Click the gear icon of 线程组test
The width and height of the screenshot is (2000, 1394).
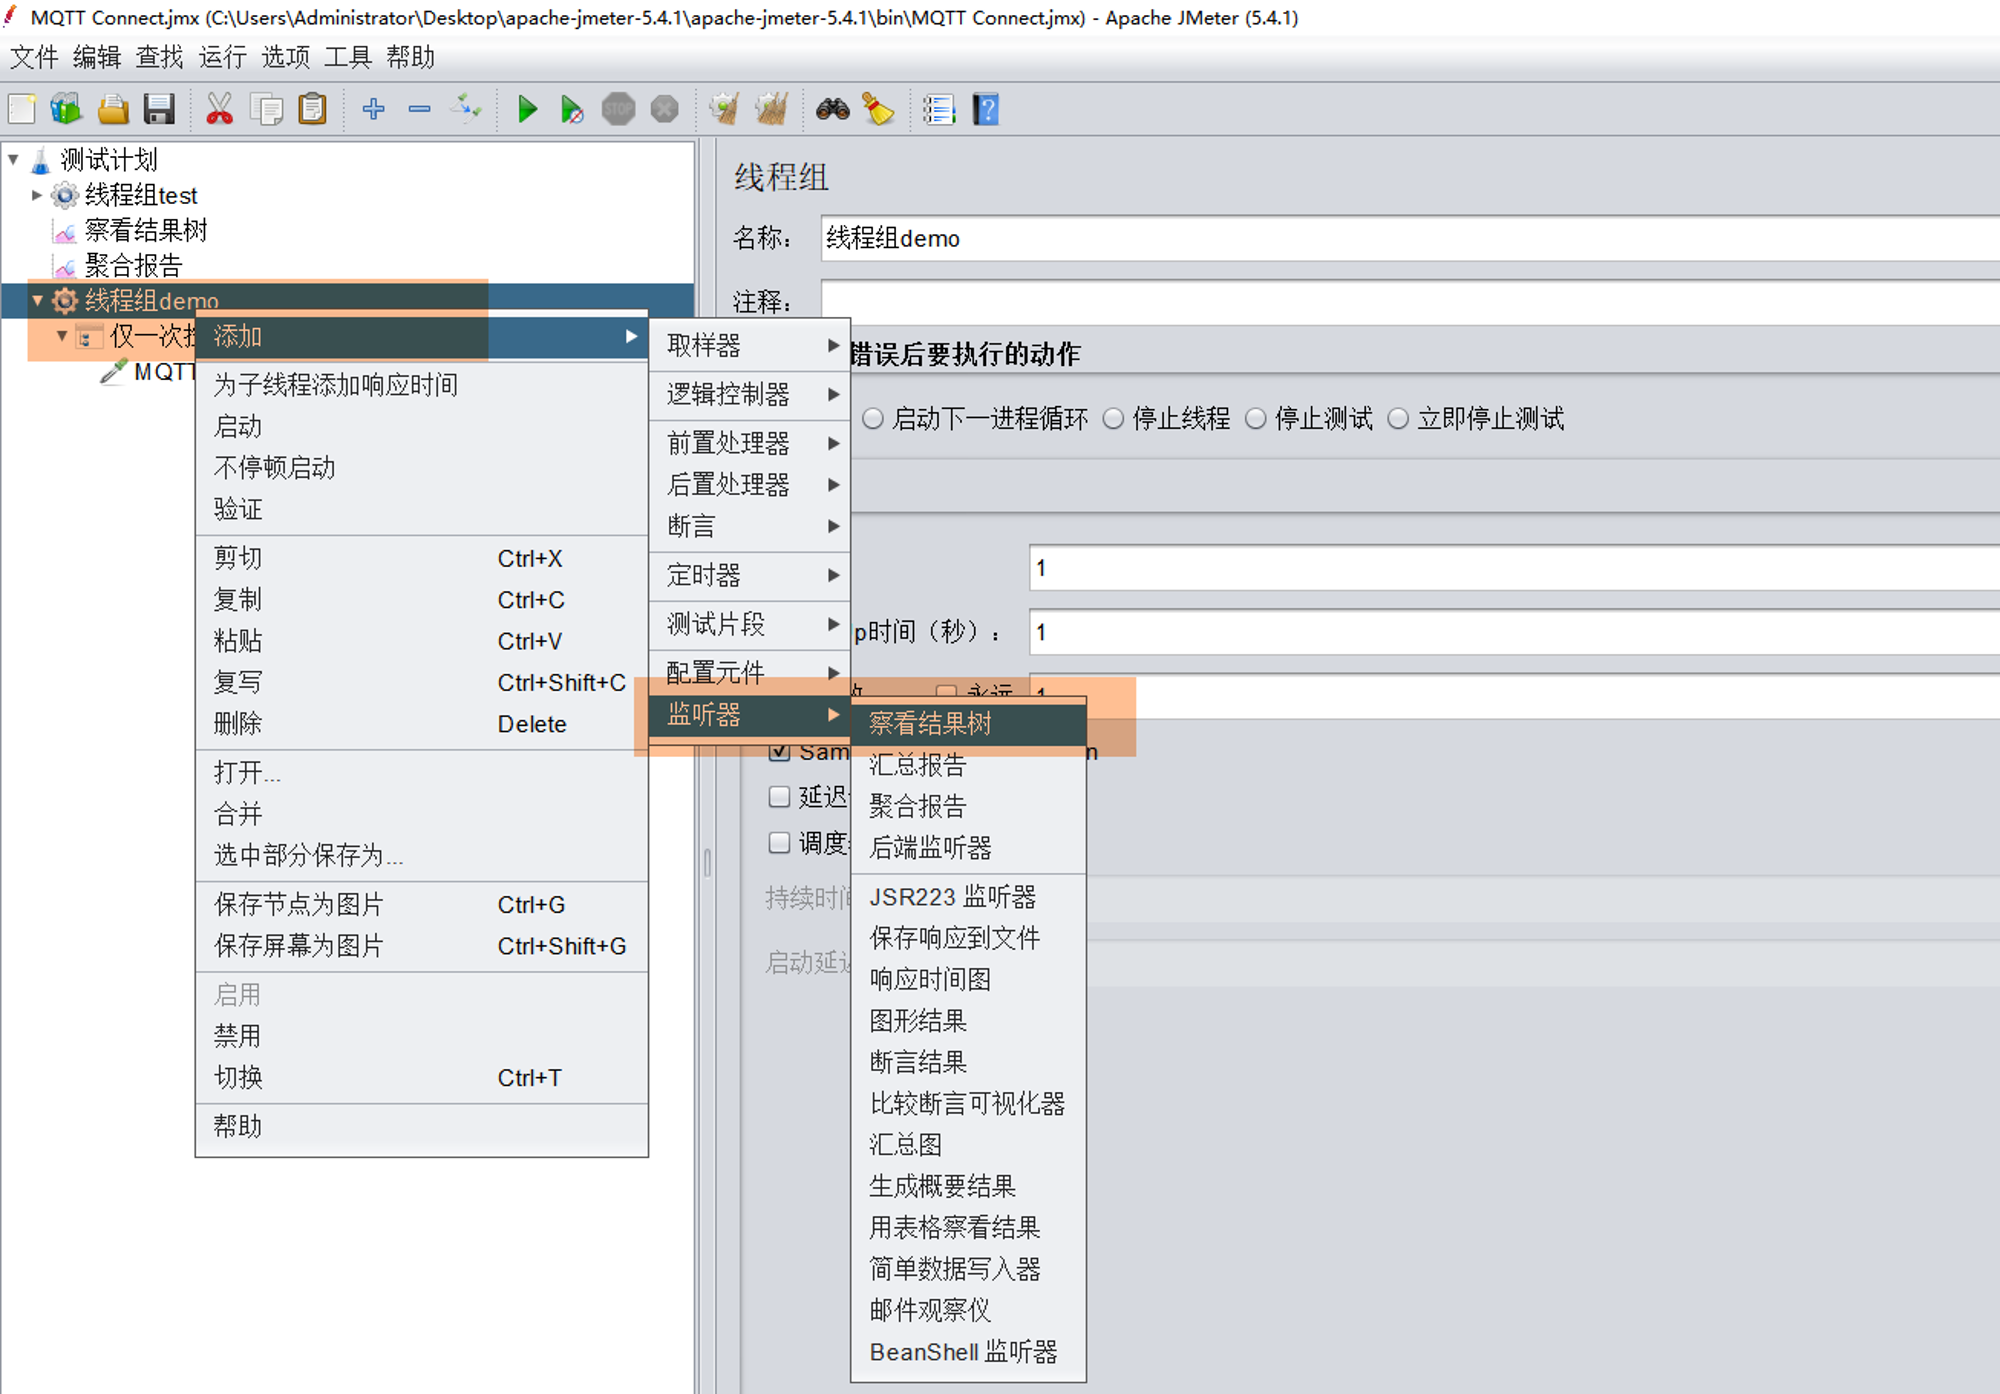[65, 195]
